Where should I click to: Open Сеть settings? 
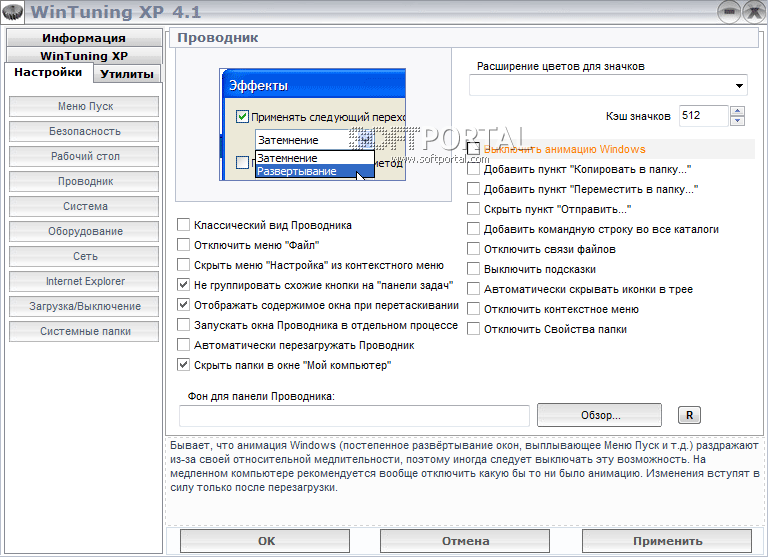pyautogui.click(x=84, y=256)
